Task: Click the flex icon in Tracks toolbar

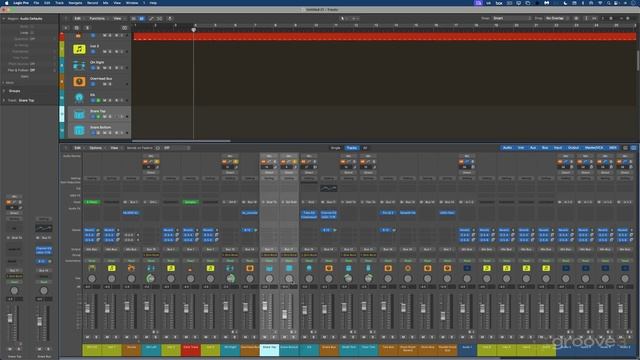Action: coord(160,18)
